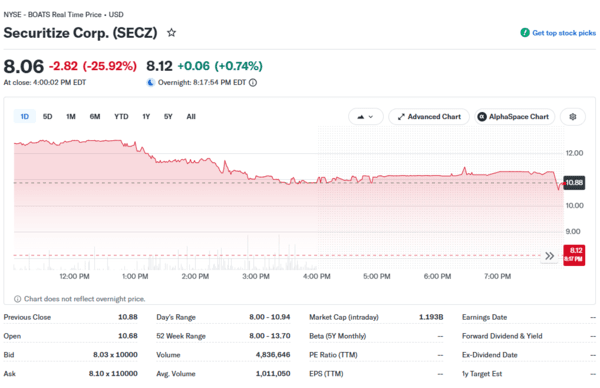Click the Earnings Date label
600x388 pixels.
484,317
